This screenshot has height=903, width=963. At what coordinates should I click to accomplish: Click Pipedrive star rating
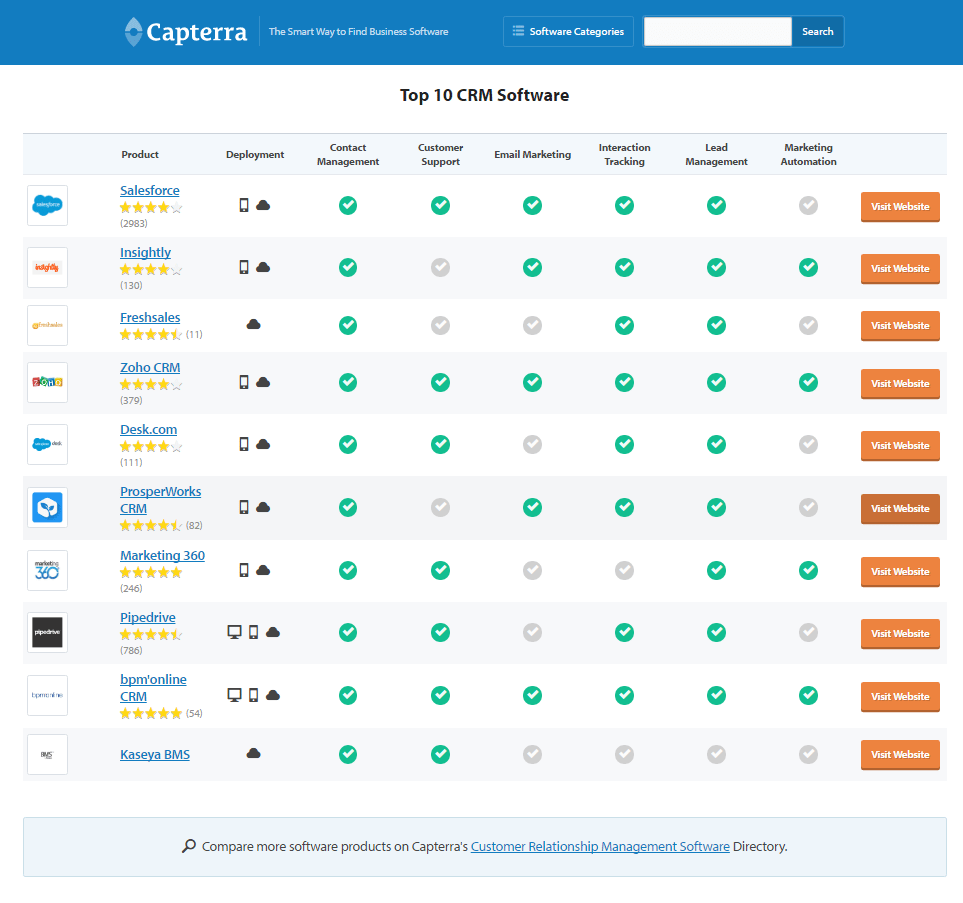151,635
